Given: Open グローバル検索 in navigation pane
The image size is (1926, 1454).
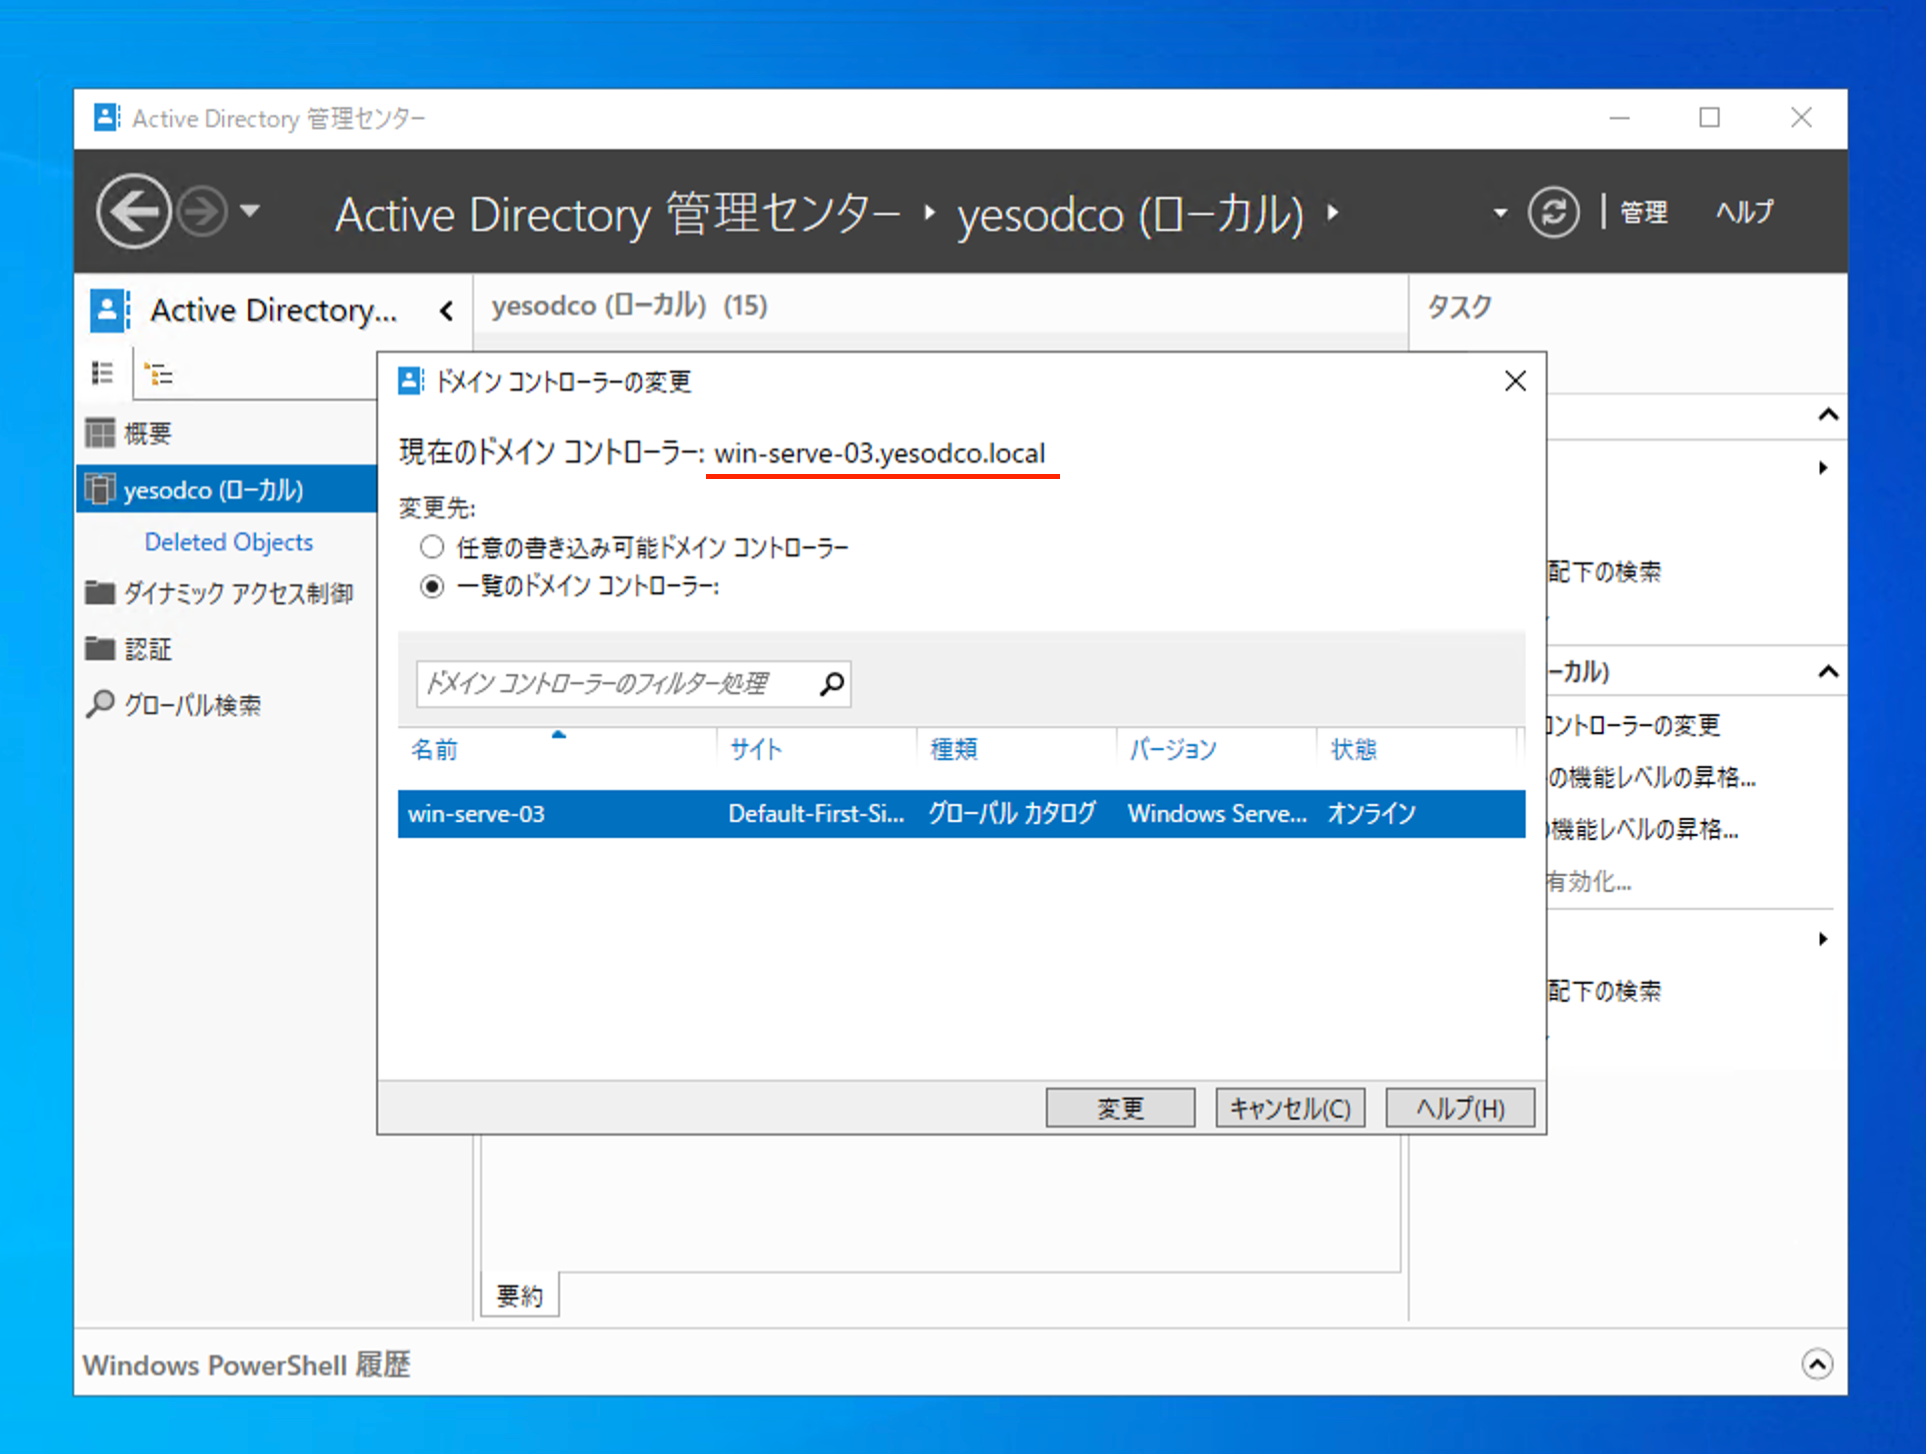Looking at the screenshot, I should click(x=192, y=705).
